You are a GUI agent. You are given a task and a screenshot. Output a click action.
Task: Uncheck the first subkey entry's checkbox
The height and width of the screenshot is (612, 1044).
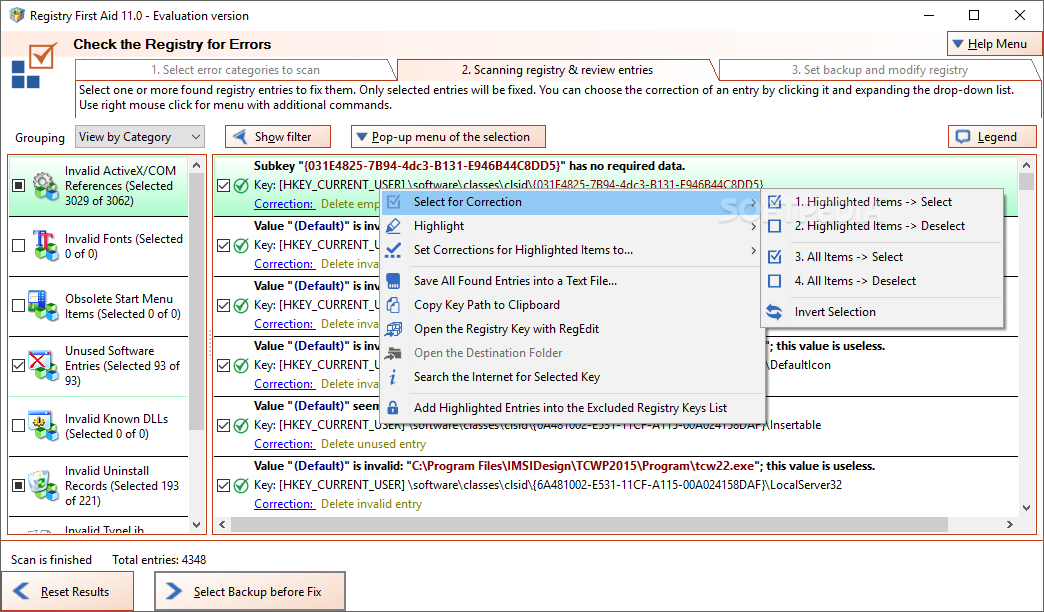[x=224, y=186]
